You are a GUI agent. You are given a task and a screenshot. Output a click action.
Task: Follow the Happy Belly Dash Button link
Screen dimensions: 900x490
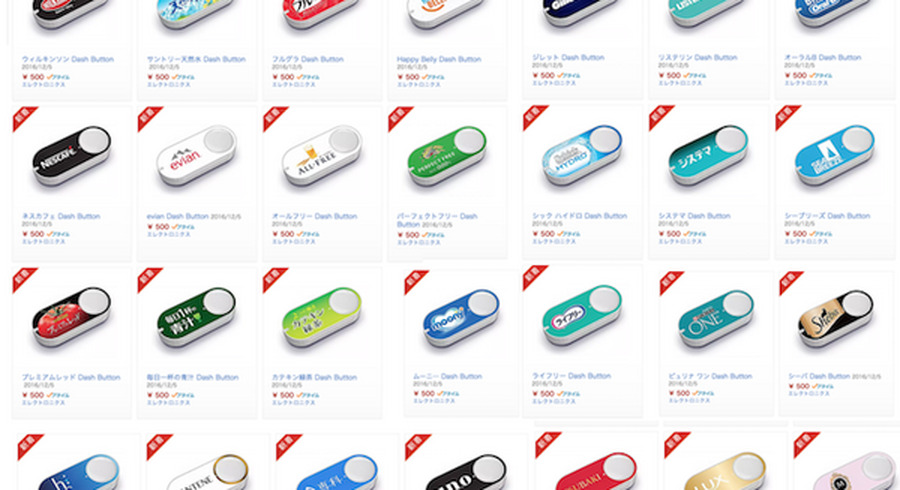[x=439, y=59]
